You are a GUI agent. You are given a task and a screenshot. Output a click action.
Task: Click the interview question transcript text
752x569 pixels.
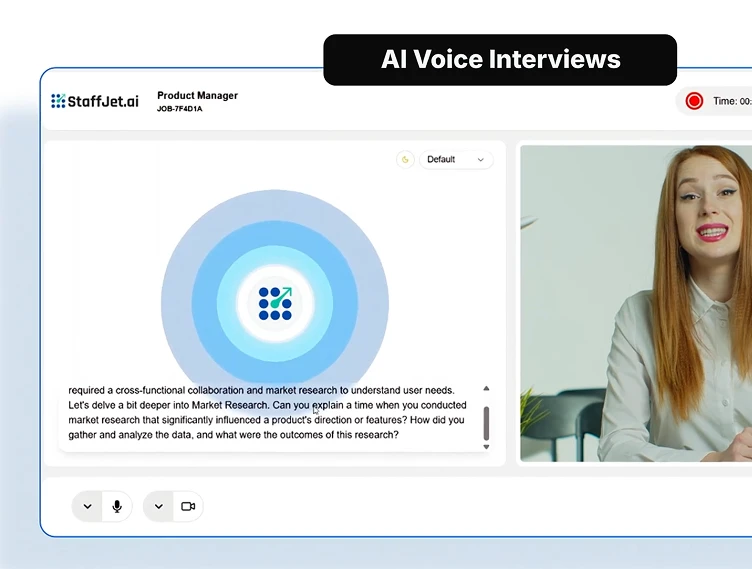coord(267,413)
